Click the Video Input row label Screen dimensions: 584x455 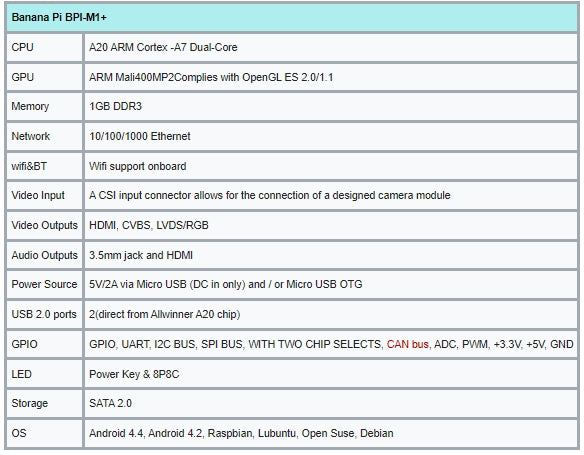click(38, 195)
